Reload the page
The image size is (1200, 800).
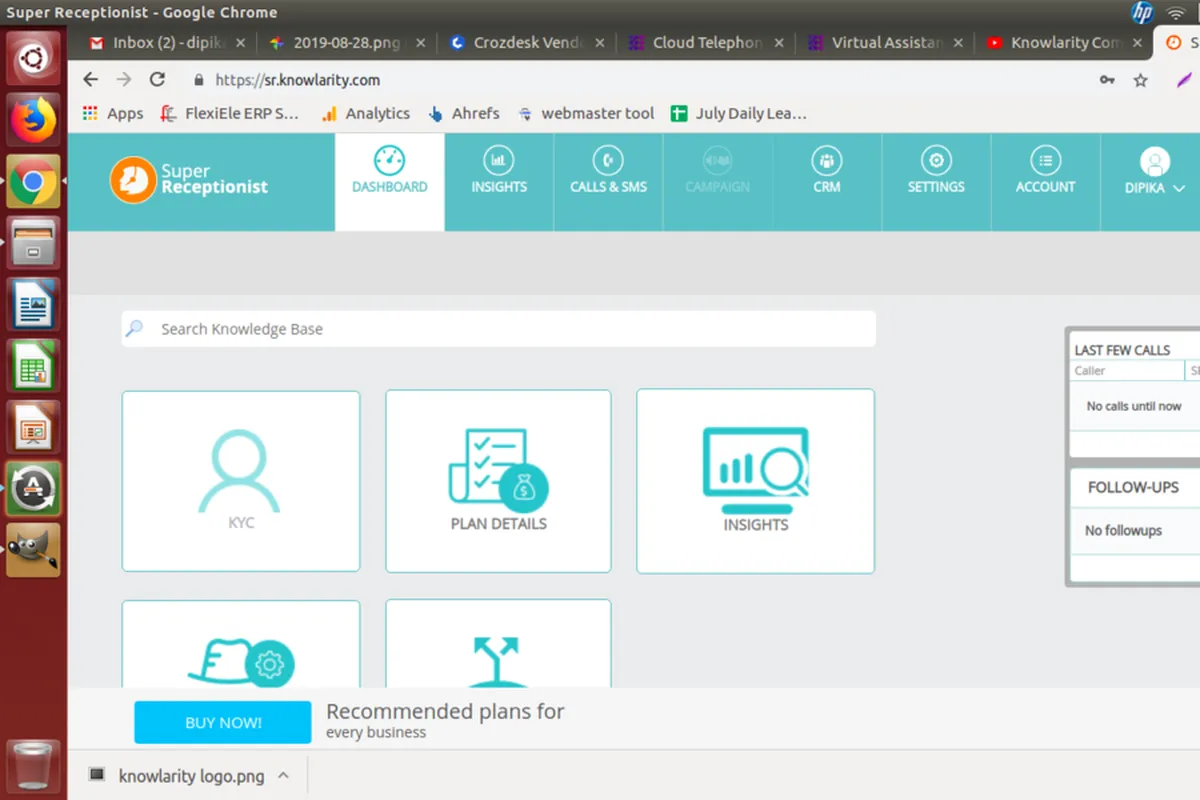(157, 80)
